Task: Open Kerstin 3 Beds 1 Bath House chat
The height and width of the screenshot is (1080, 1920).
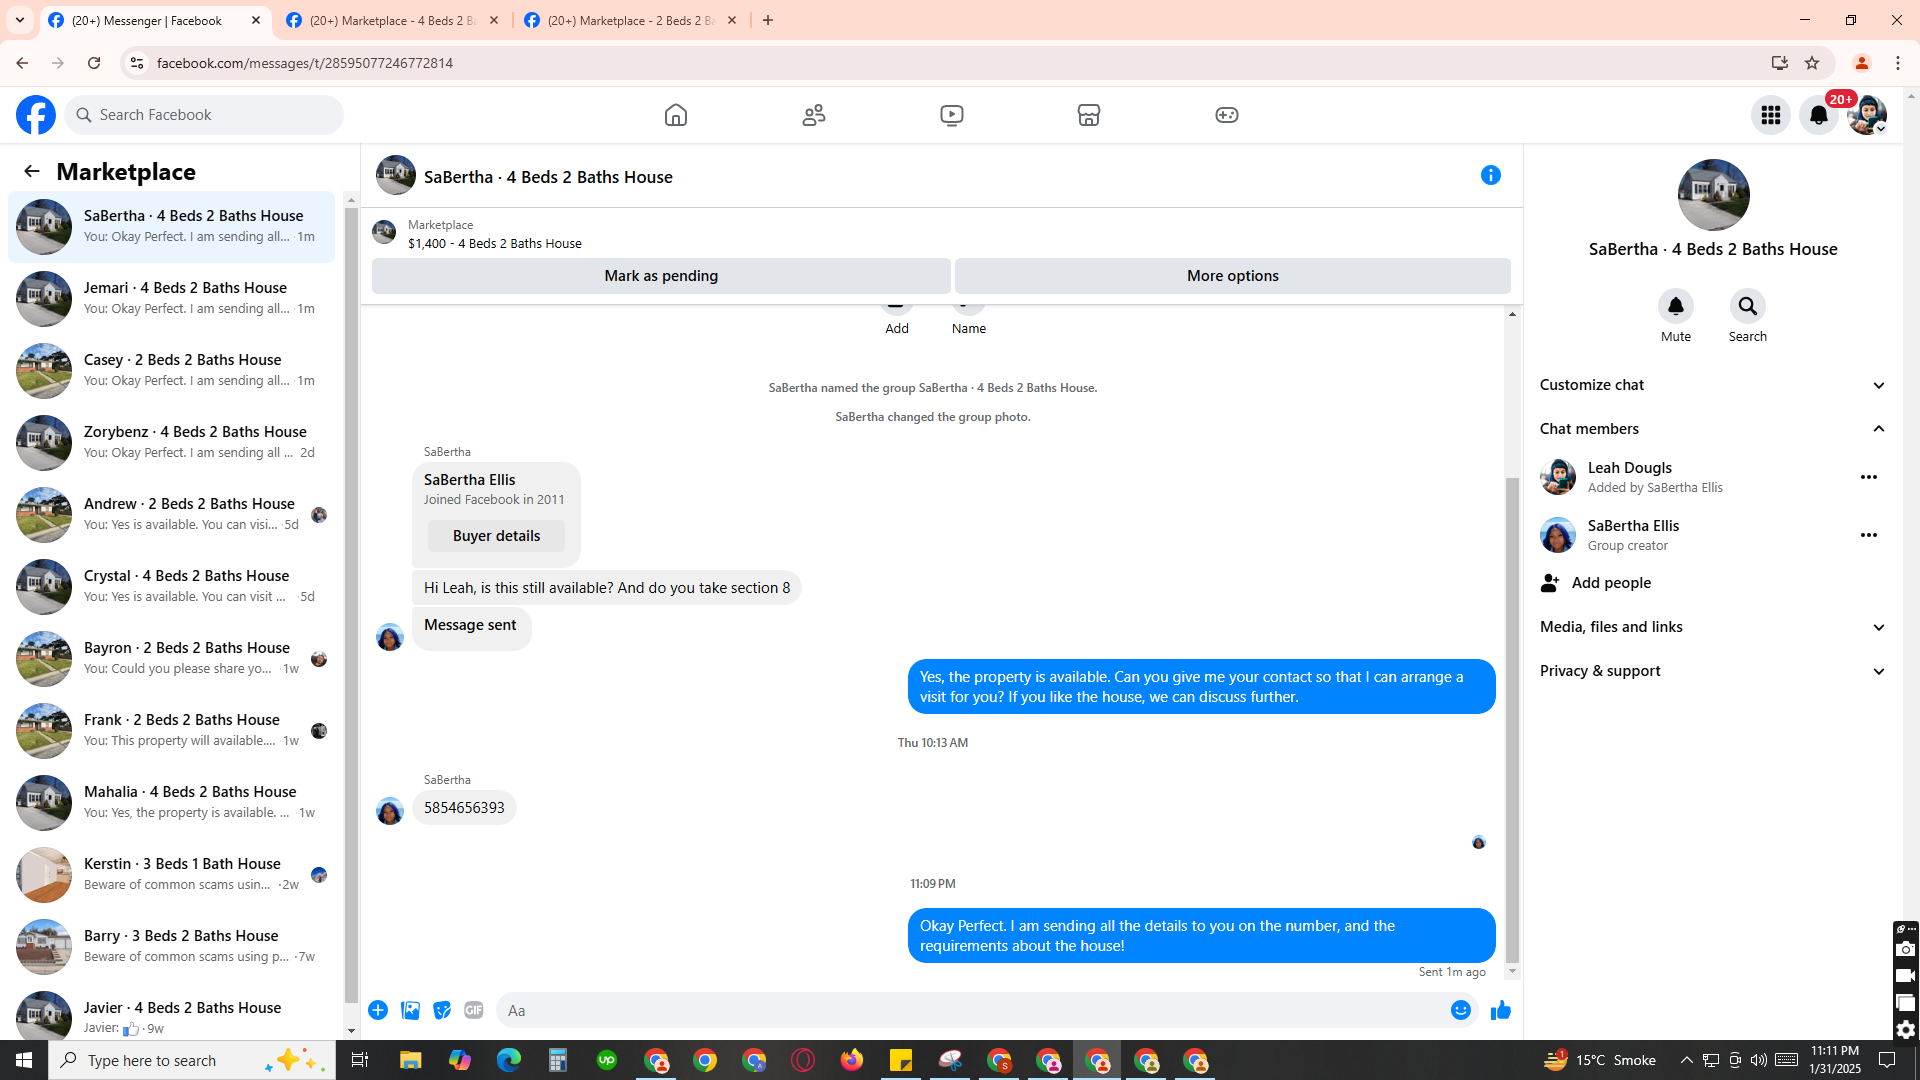Action: pos(172,875)
